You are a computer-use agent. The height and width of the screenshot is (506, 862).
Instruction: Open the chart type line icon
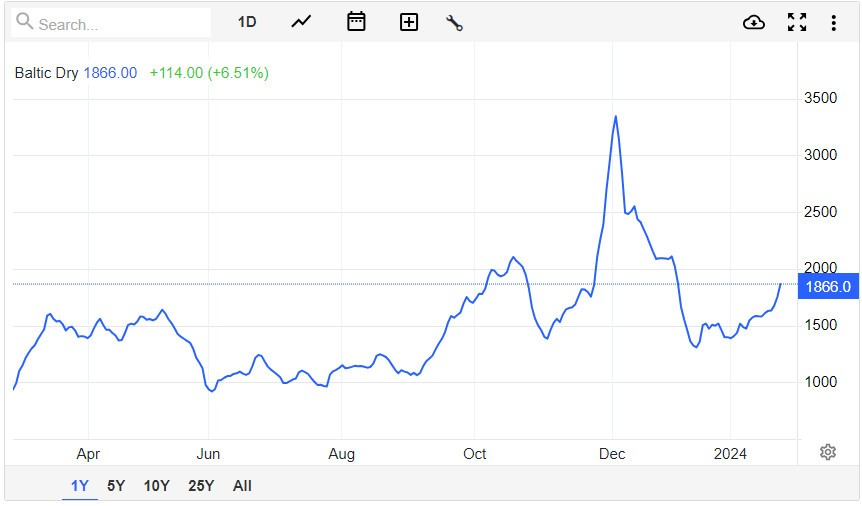click(302, 22)
